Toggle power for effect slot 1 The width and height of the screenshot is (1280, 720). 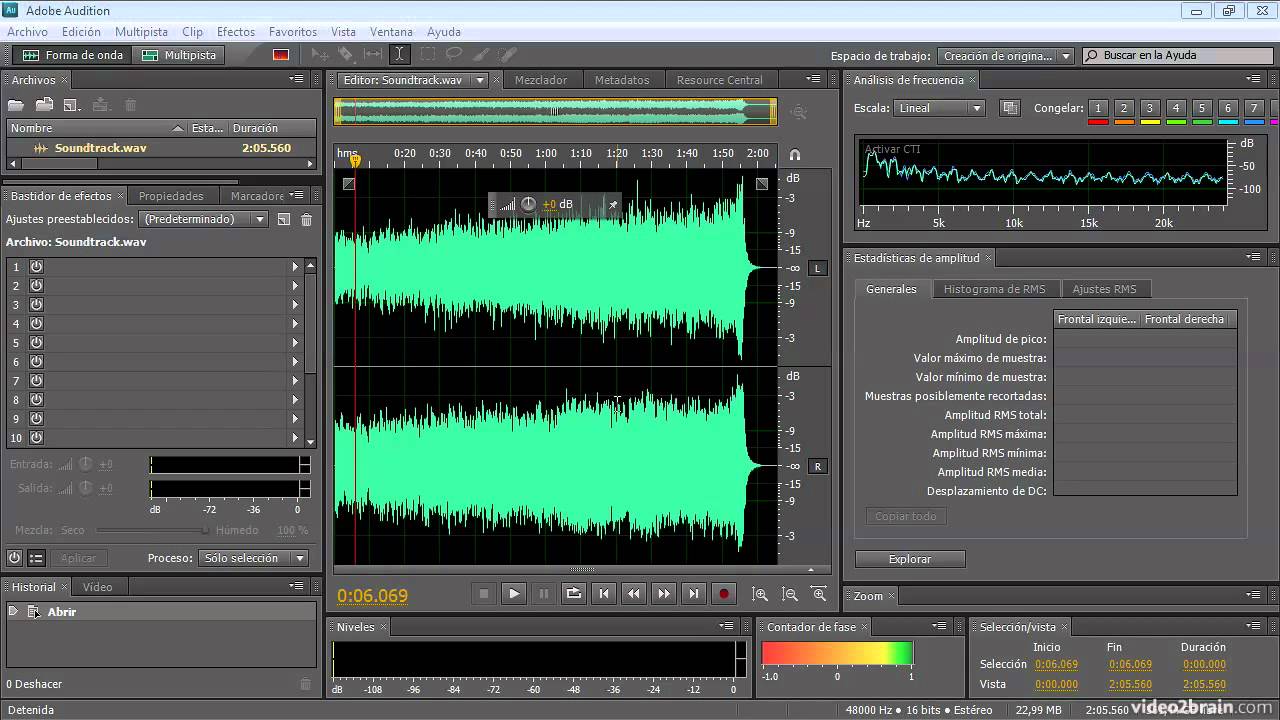[36, 267]
